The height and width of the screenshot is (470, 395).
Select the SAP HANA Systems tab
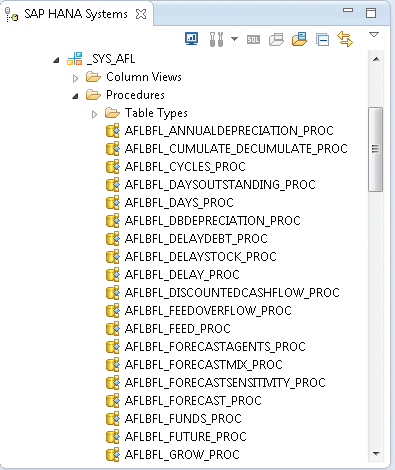(x=75, y=14)
